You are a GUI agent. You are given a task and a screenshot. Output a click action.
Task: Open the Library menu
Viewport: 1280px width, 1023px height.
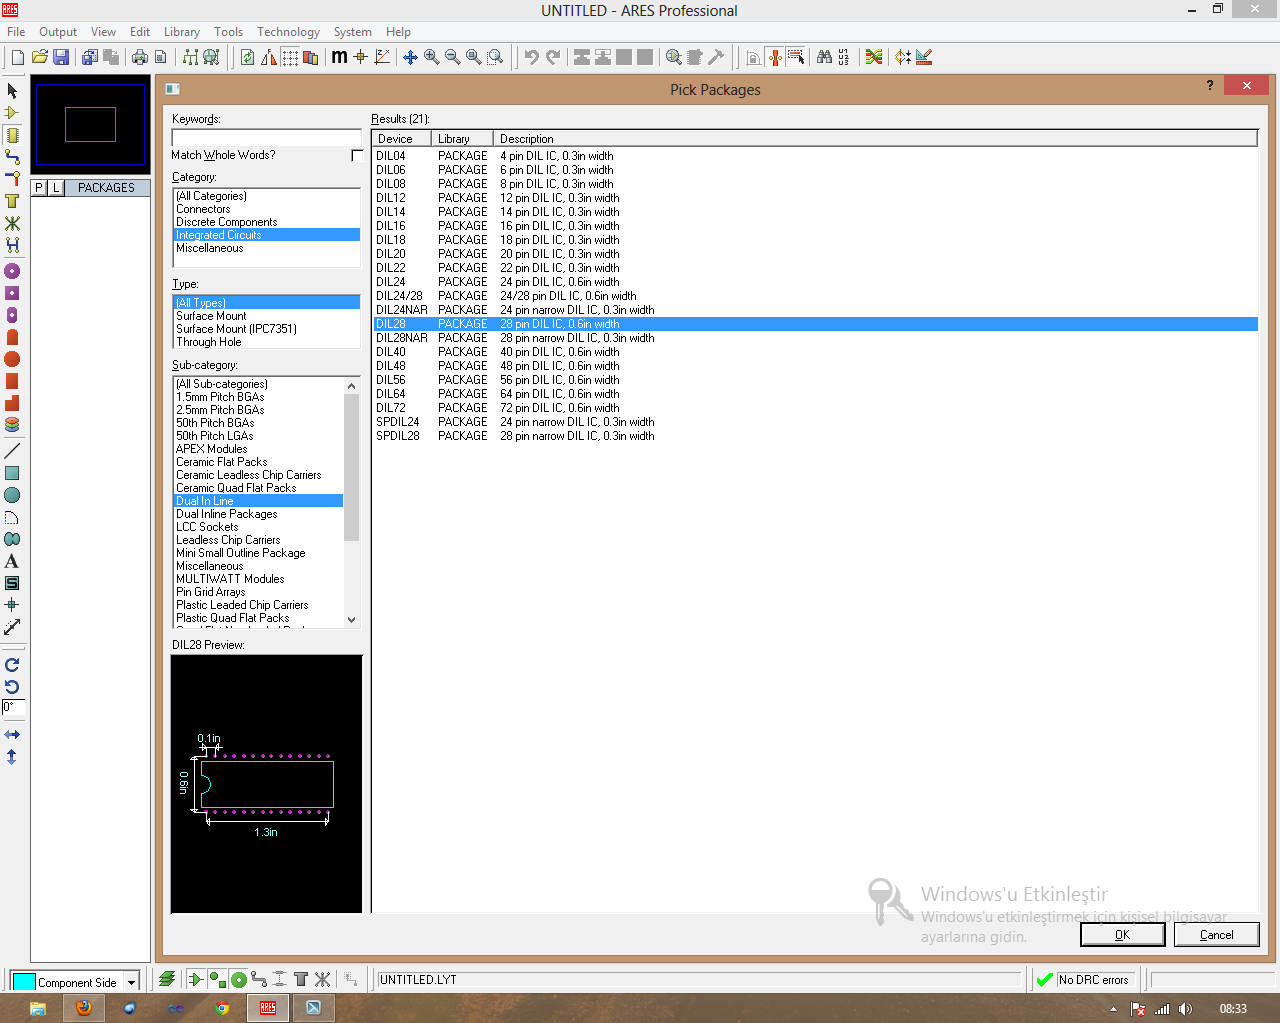(x=182, y=32)
